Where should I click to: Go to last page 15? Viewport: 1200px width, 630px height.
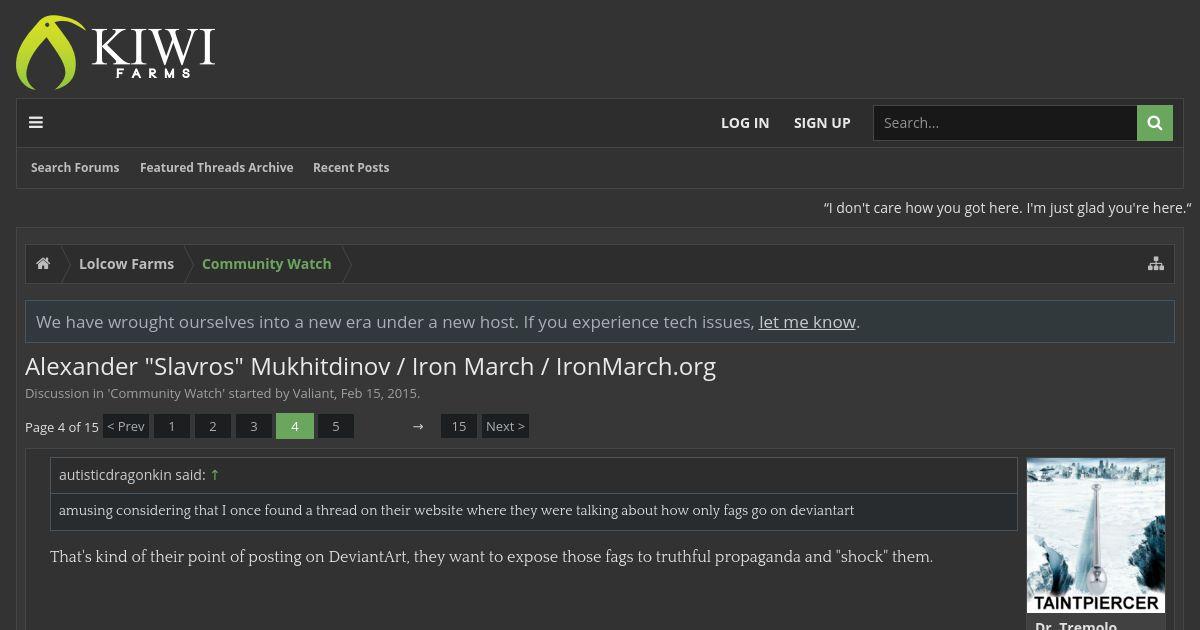coord(459,426)
